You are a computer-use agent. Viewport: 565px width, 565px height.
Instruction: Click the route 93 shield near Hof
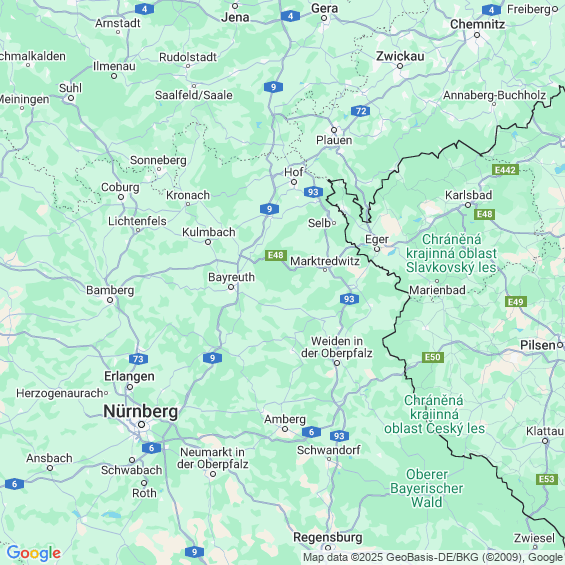(313, 192)
